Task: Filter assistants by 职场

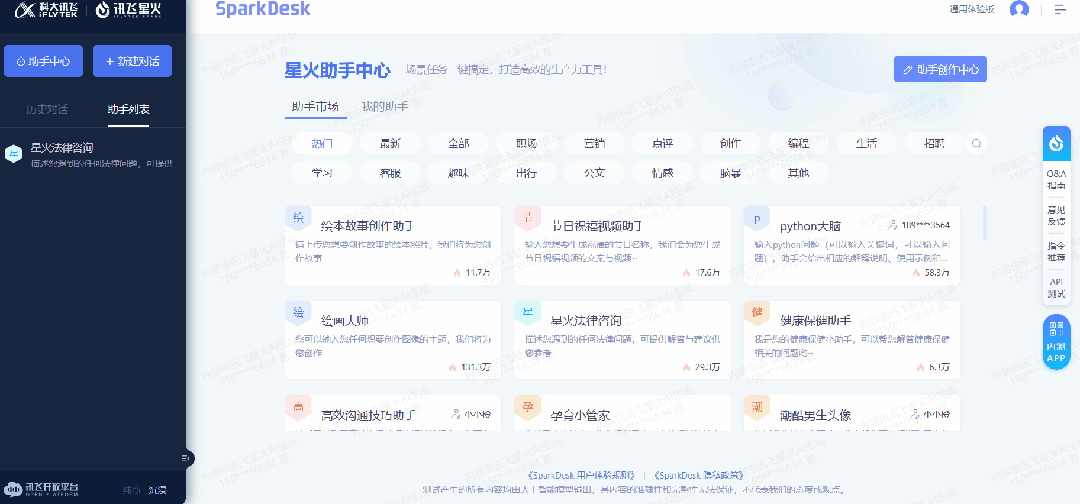Action: pos(526,144)
